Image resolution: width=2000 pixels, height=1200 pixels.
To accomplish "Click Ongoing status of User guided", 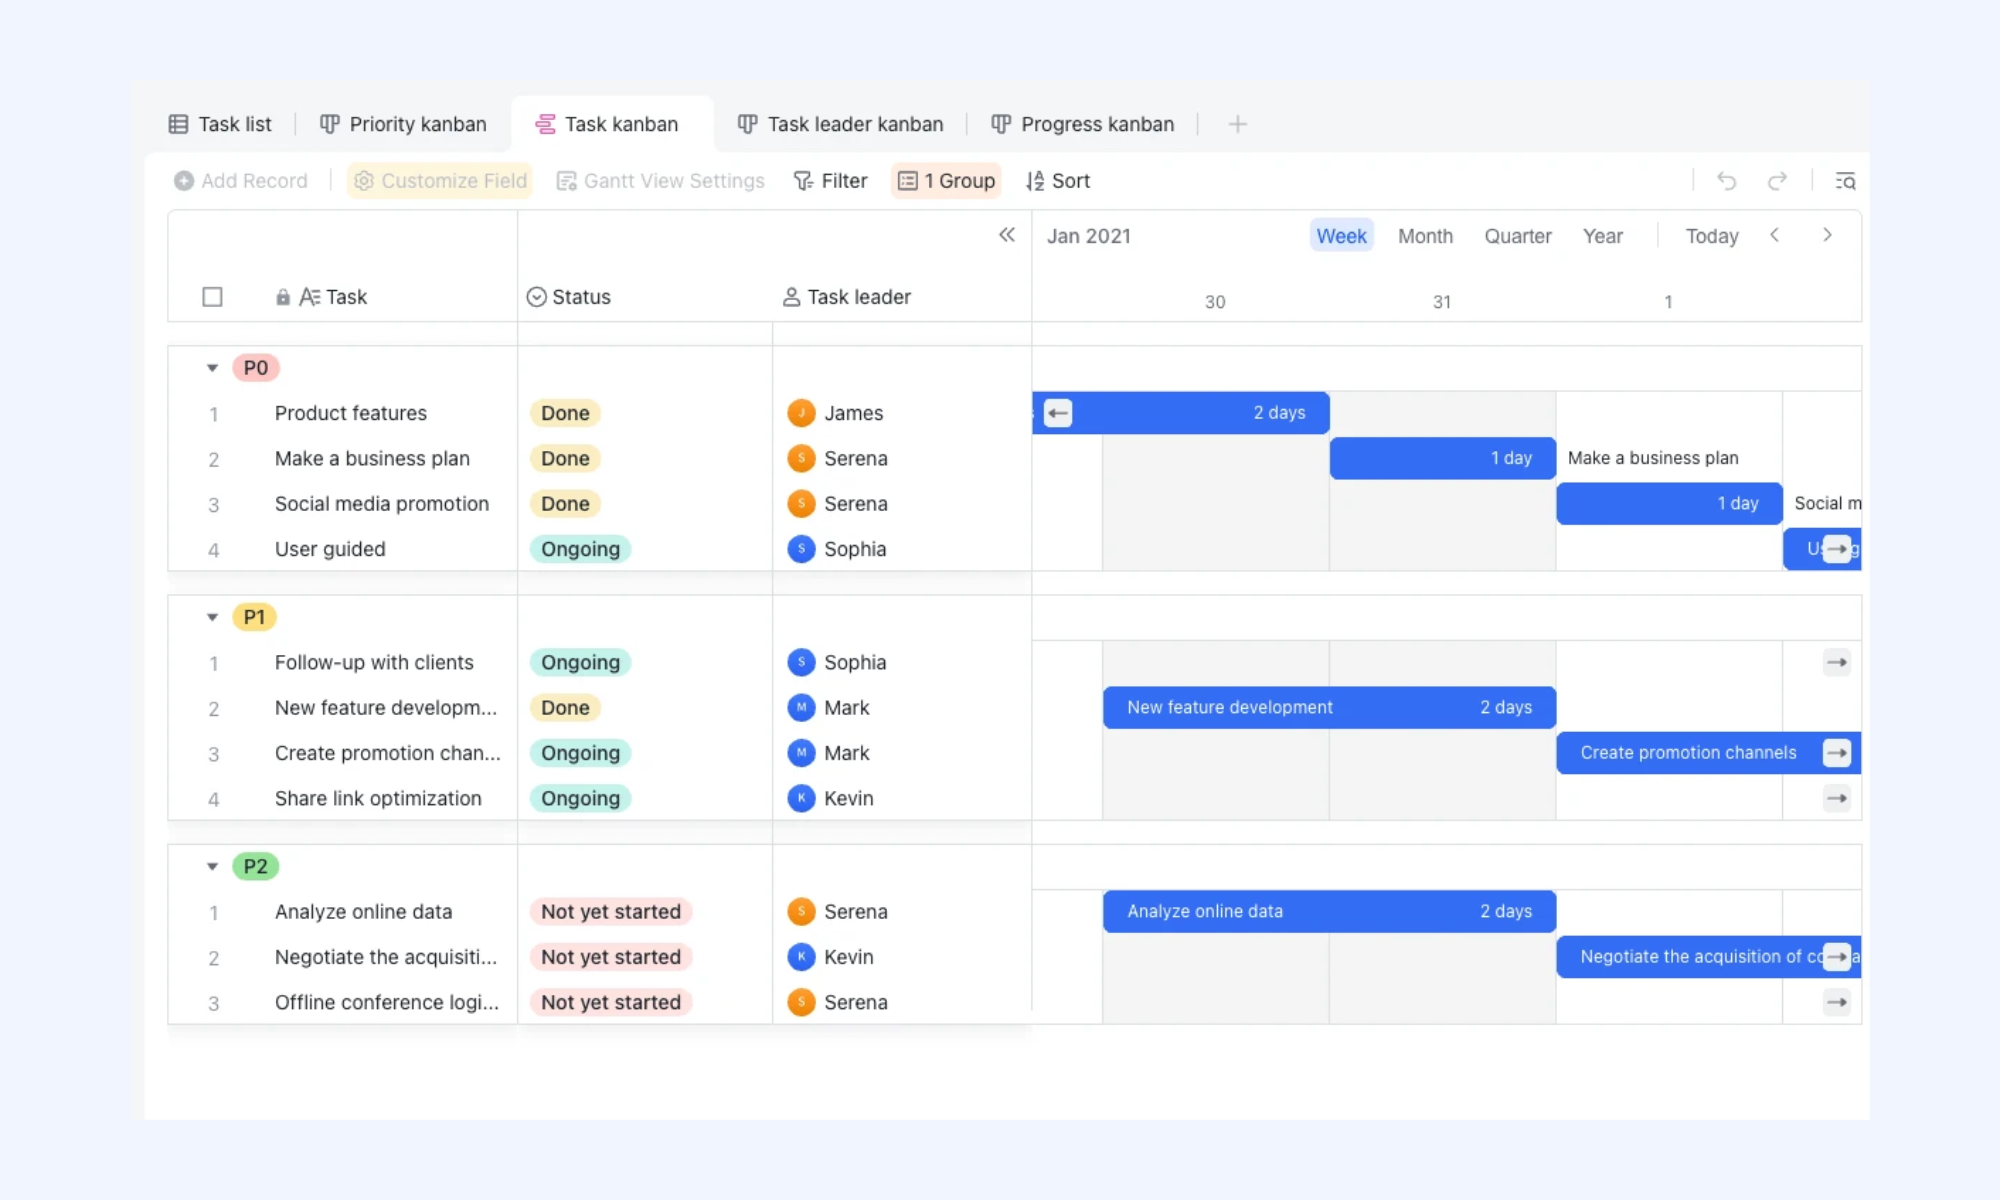I will pos(580,549).
